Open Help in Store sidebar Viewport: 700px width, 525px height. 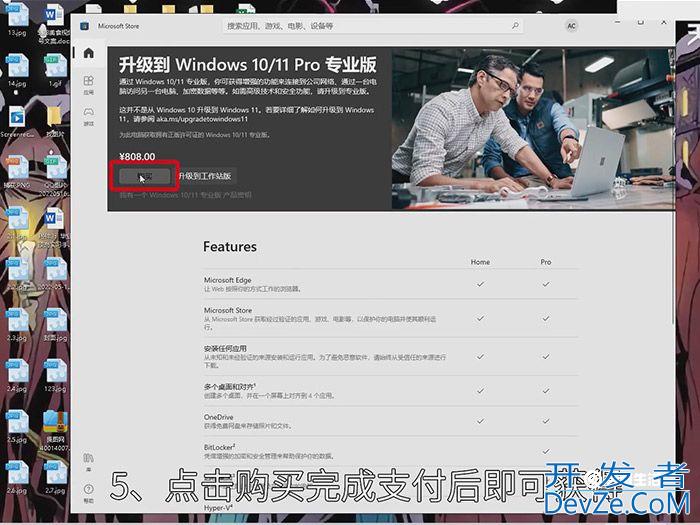[88, 493]
